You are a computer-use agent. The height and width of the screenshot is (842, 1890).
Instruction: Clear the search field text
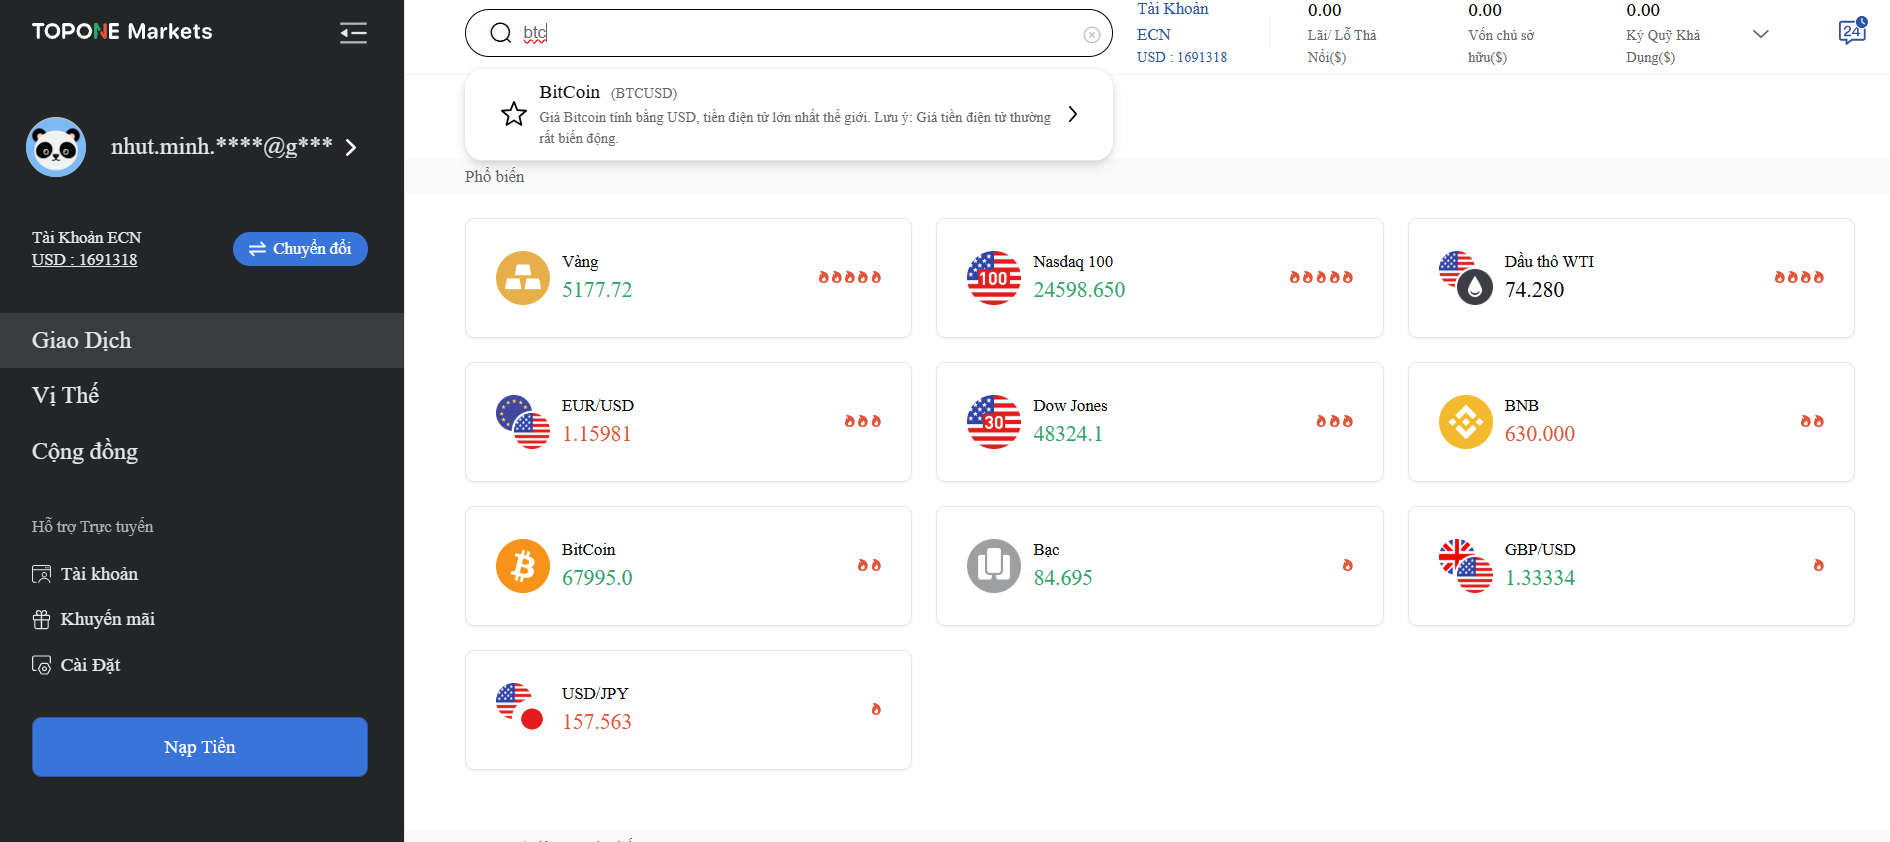tap(1091, 35)
